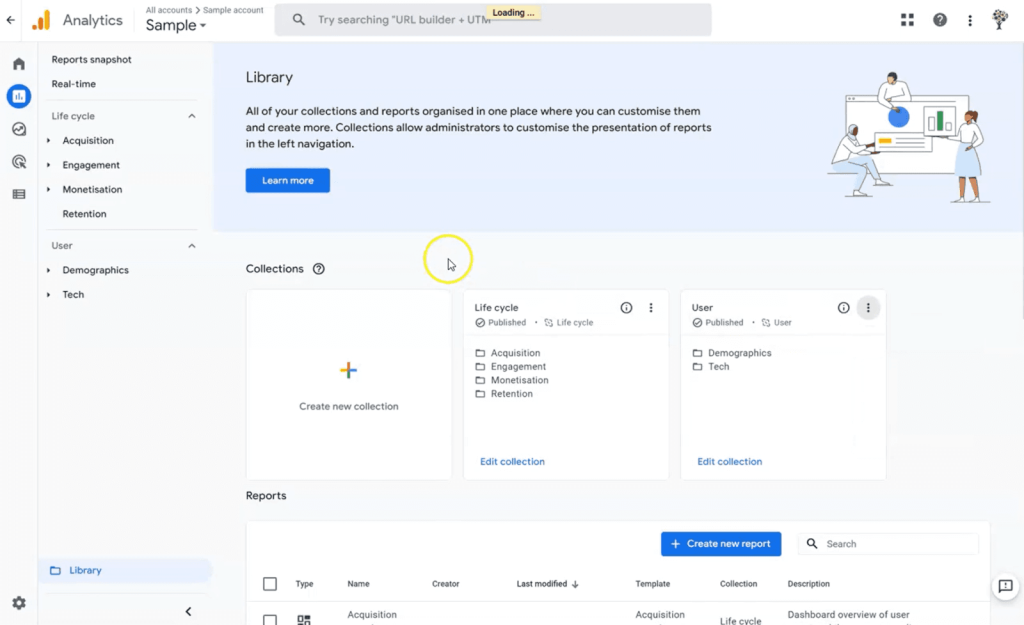Open Real-time report
Screen dimensions: 1024x625
pyautogui.click(x=74, y=84)
